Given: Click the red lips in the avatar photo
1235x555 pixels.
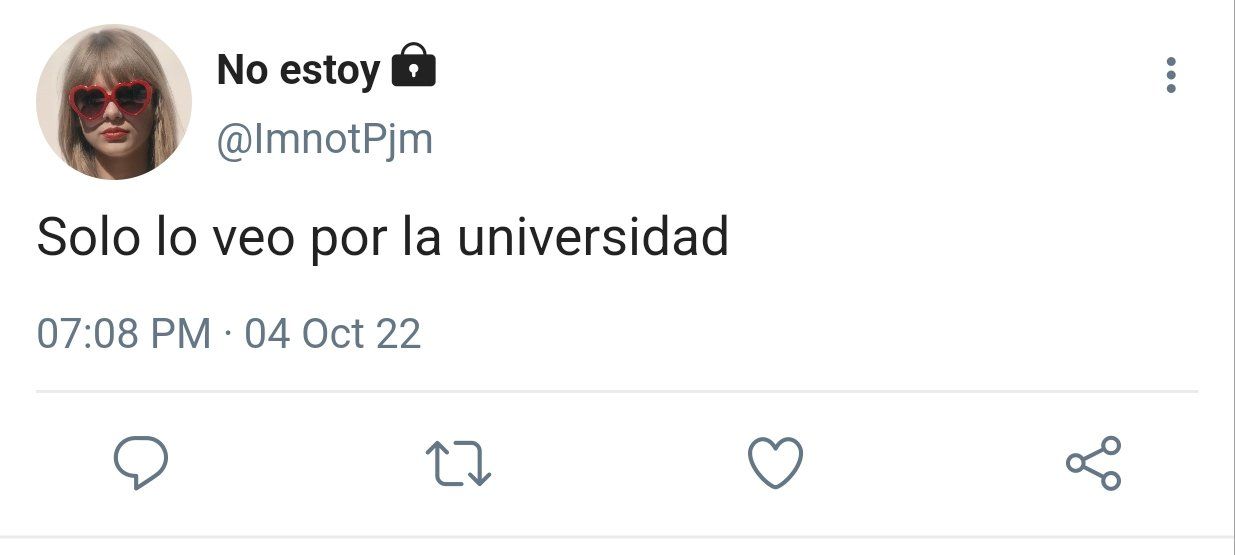Looking at the screenshot, I should (x=115, y=134).
